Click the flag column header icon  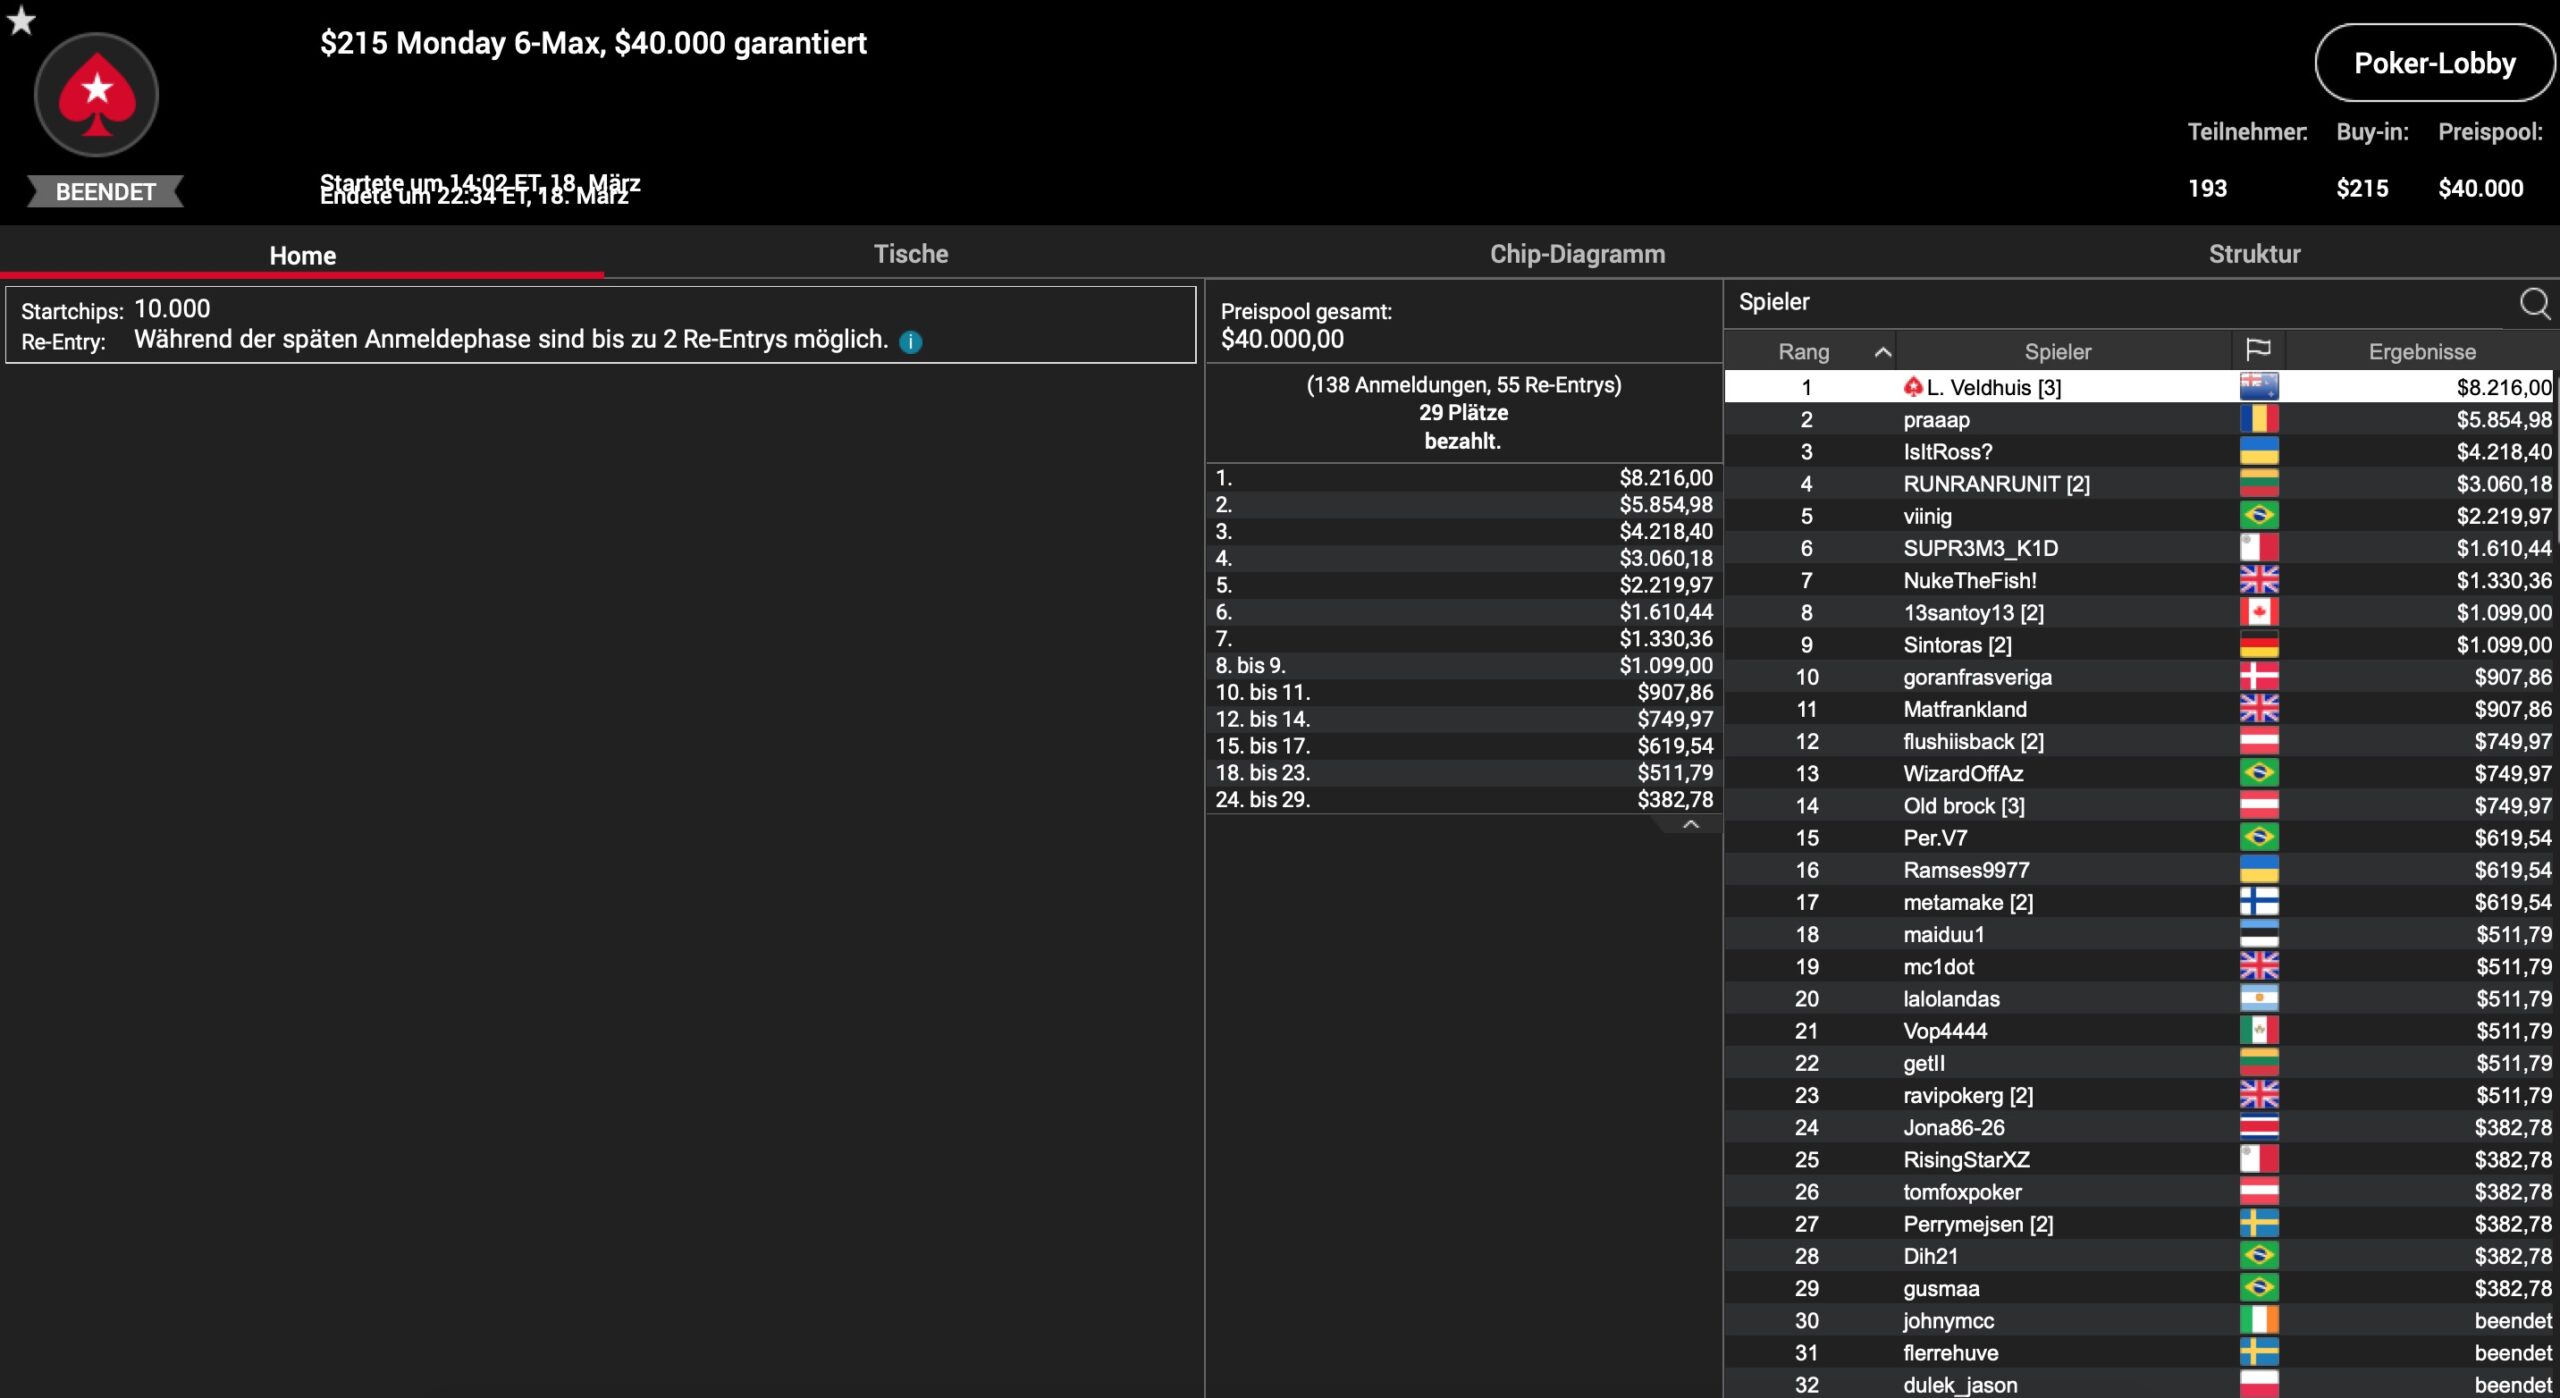[x=2258, y=350]
